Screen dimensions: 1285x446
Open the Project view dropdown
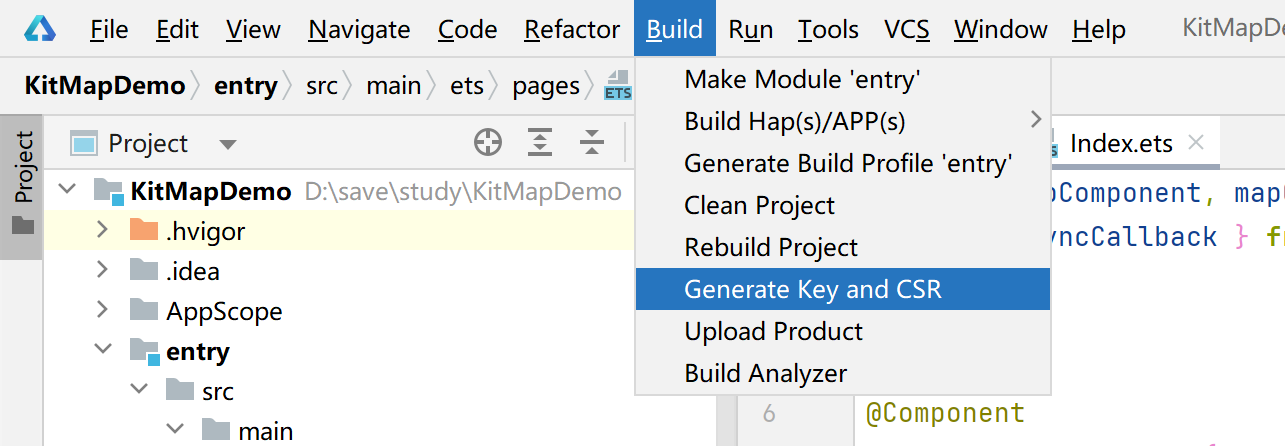[x=228, y=144]
